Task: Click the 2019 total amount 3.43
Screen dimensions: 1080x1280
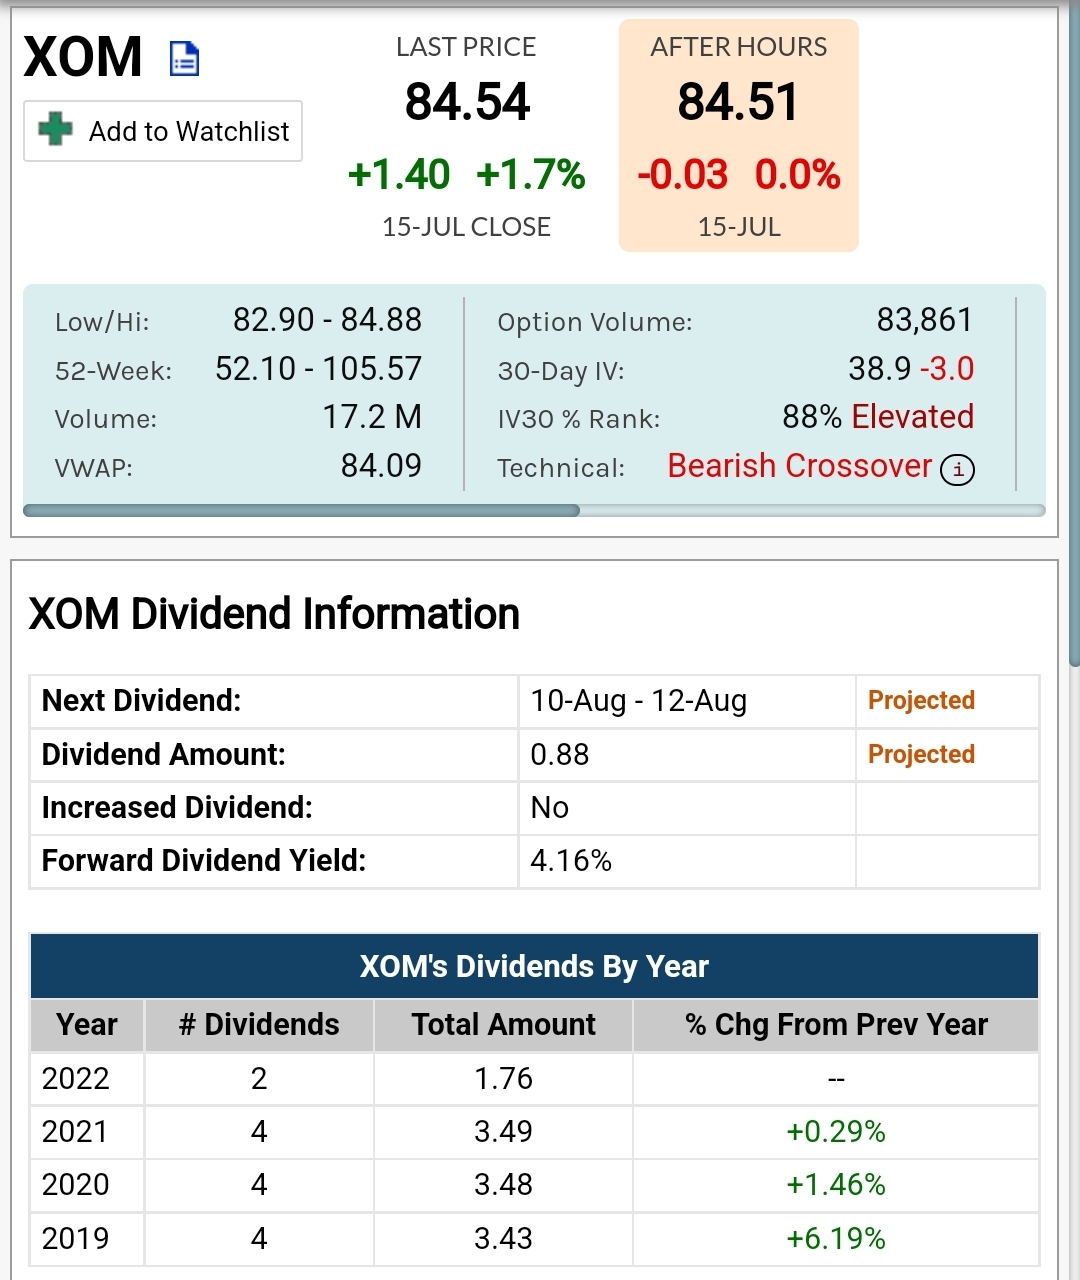Action: point(503,1239)
